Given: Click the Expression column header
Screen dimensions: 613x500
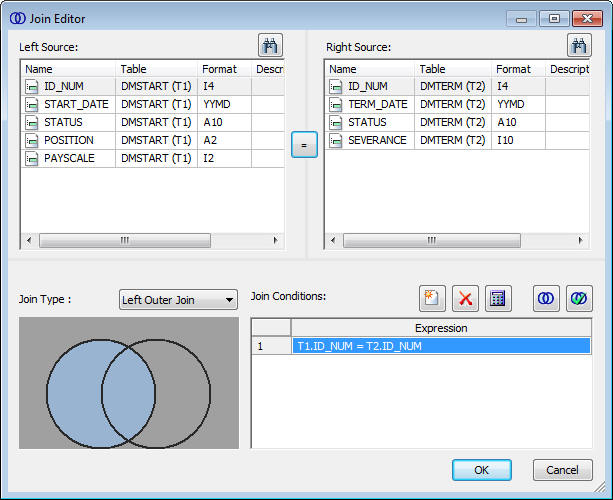Looking at the screenshot, I should (441, 328).
